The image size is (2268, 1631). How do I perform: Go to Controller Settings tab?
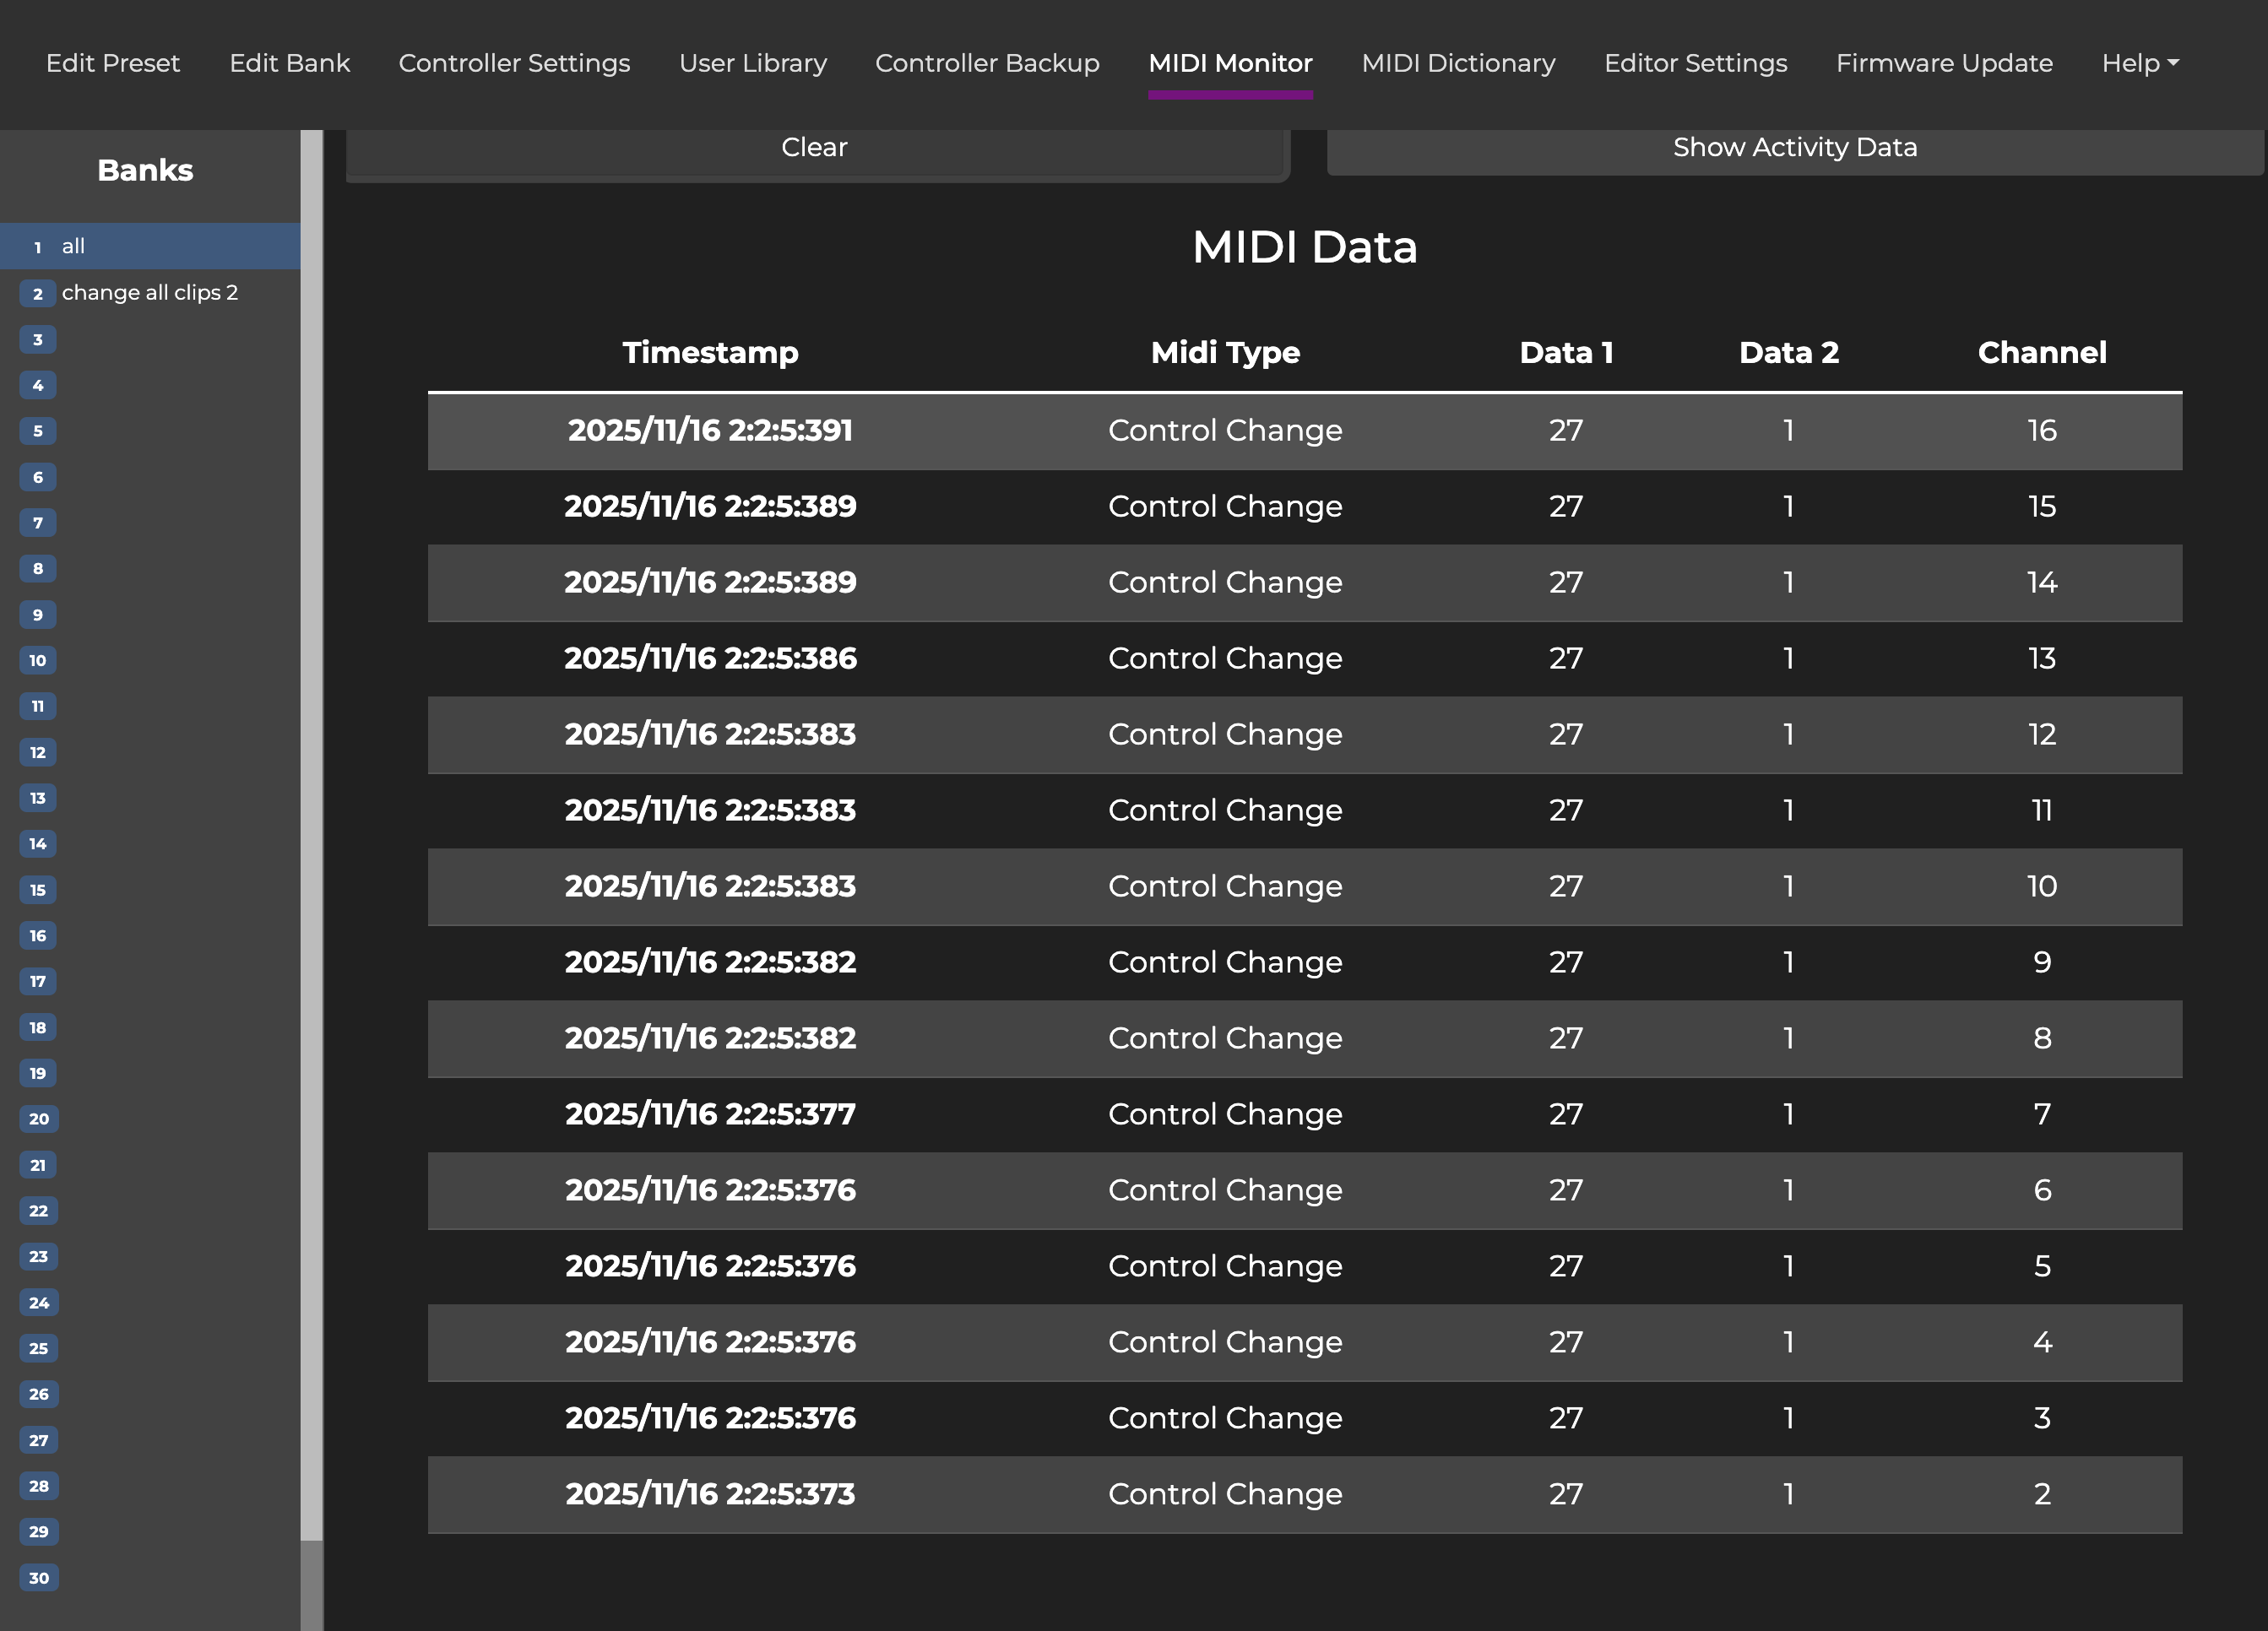point(514,63)
